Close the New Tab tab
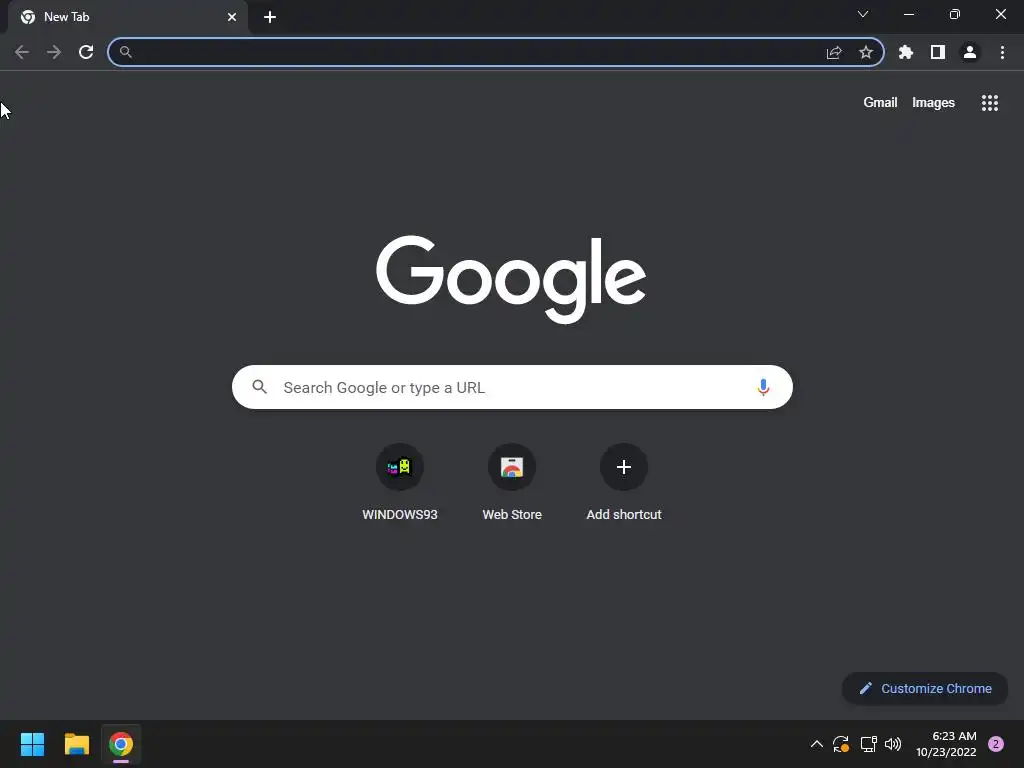Image resolution: width=1024 pixels, height=768 pixels. pos(232,17)
